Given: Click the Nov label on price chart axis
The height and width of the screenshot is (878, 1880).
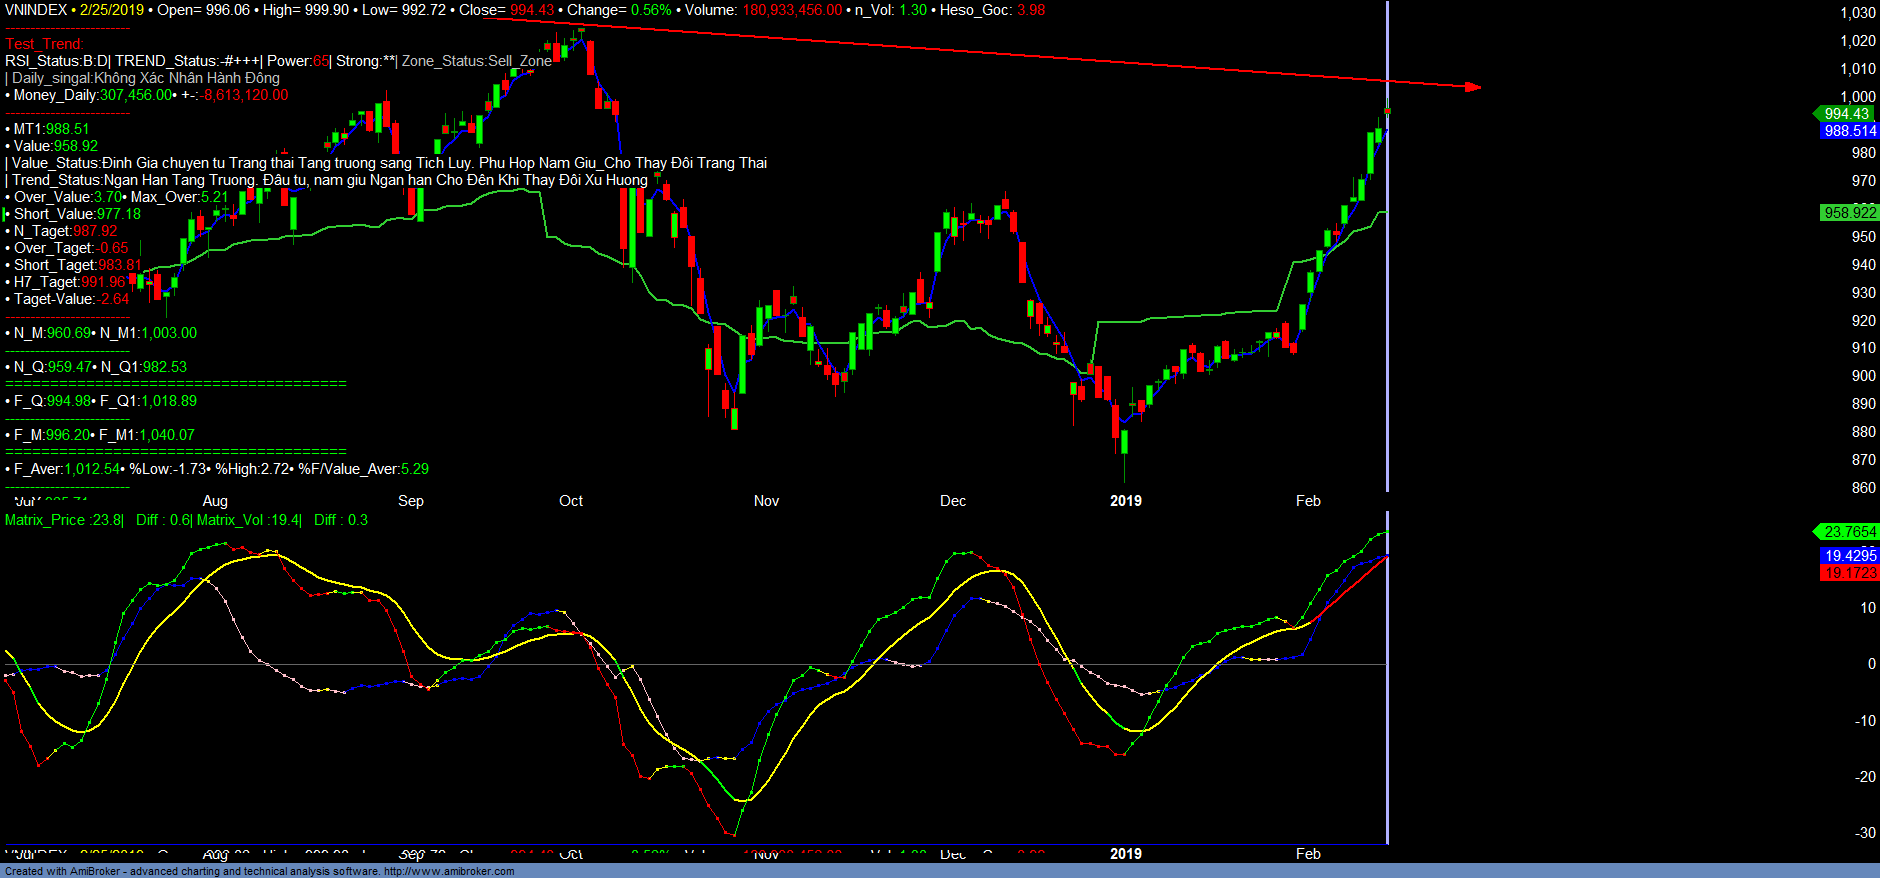Looking at the screenshot, I should click(766, 501).
